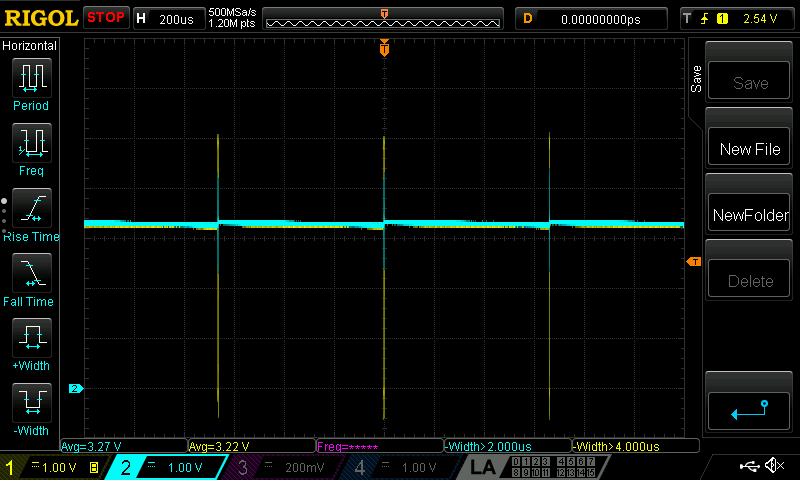The height and width of the screenshot is (480, 800).
Task: Click the speaker mute icon
Action: [773, 466]
